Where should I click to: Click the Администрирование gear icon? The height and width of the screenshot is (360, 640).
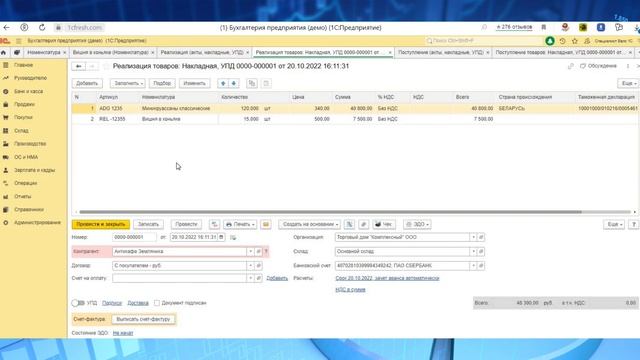tap(6, 223)
